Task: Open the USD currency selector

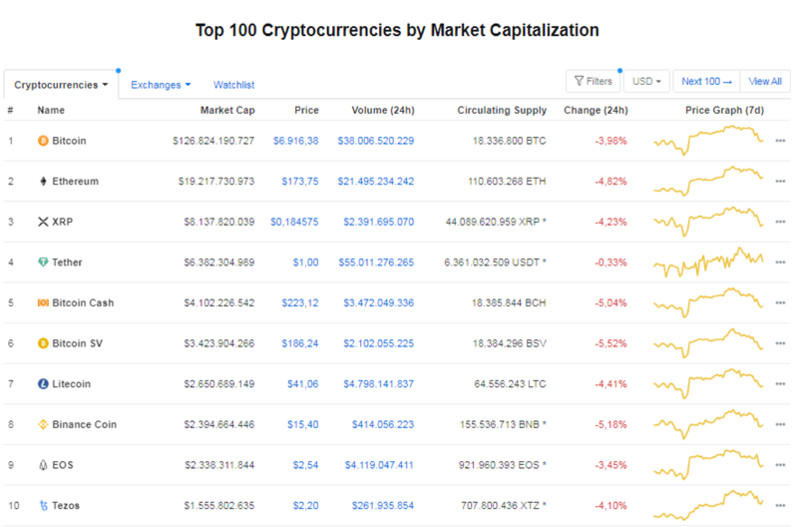Action: [x=647, y=81]
